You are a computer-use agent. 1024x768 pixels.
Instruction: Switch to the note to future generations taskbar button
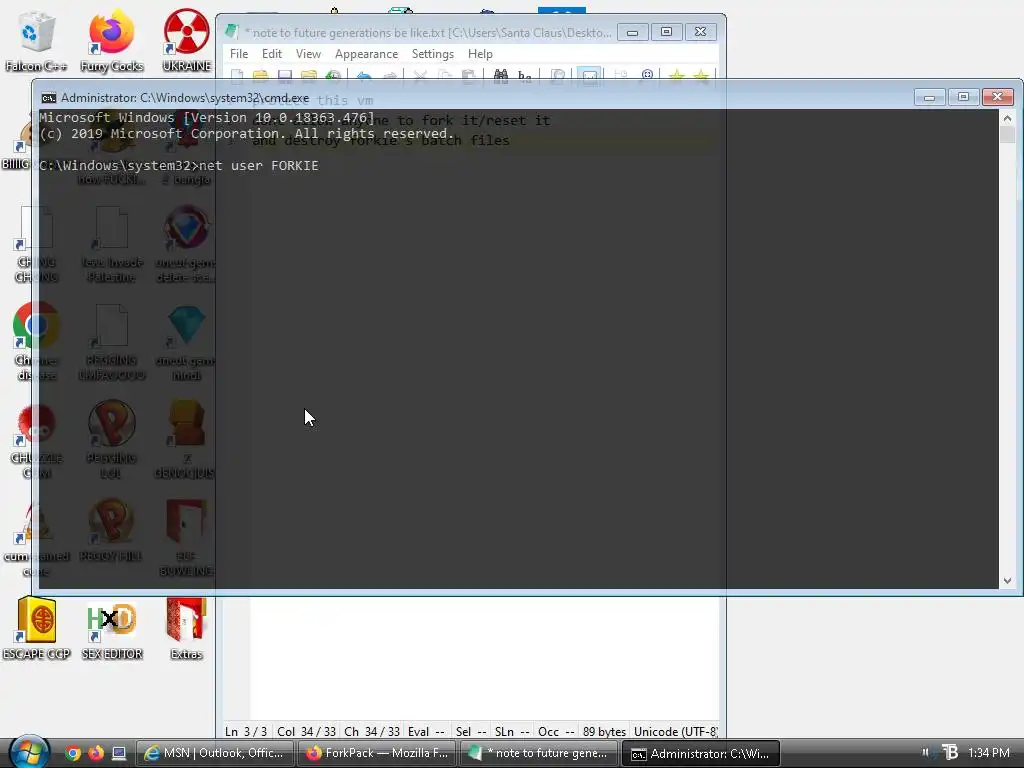coord(539,753)
